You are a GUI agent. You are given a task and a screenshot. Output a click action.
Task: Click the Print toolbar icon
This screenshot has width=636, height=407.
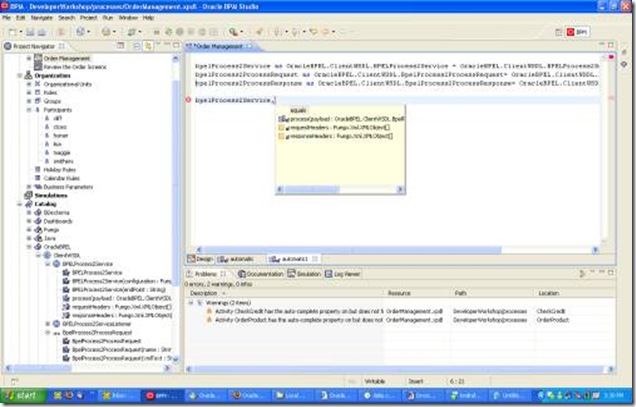(x=41, y=32)
